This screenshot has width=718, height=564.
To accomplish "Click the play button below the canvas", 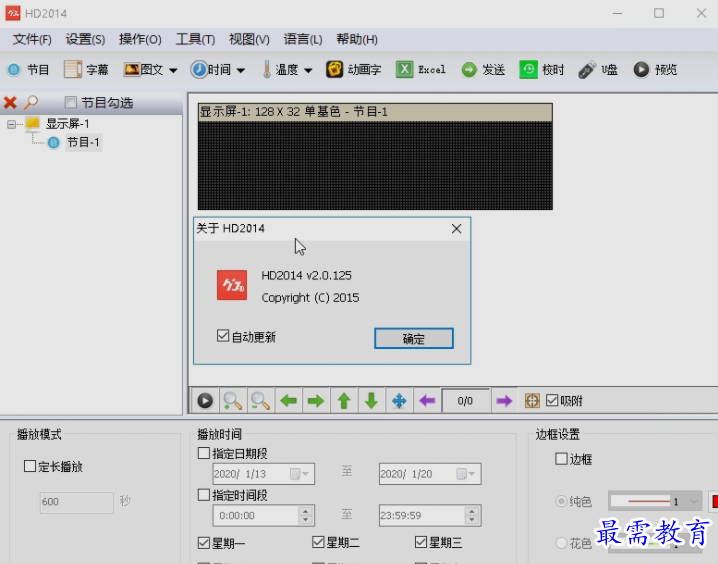I will click(205, 401).
